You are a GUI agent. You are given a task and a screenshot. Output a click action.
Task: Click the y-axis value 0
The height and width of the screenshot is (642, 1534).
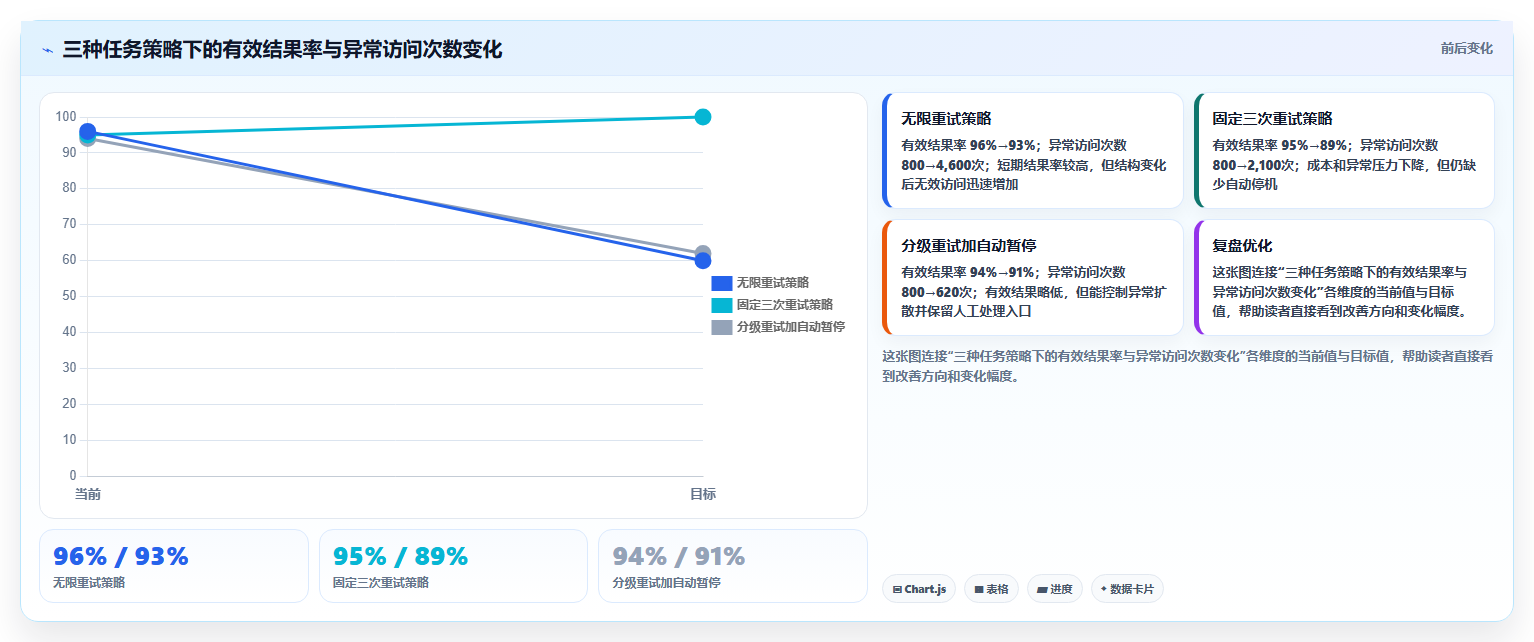[x=73, y=475]
